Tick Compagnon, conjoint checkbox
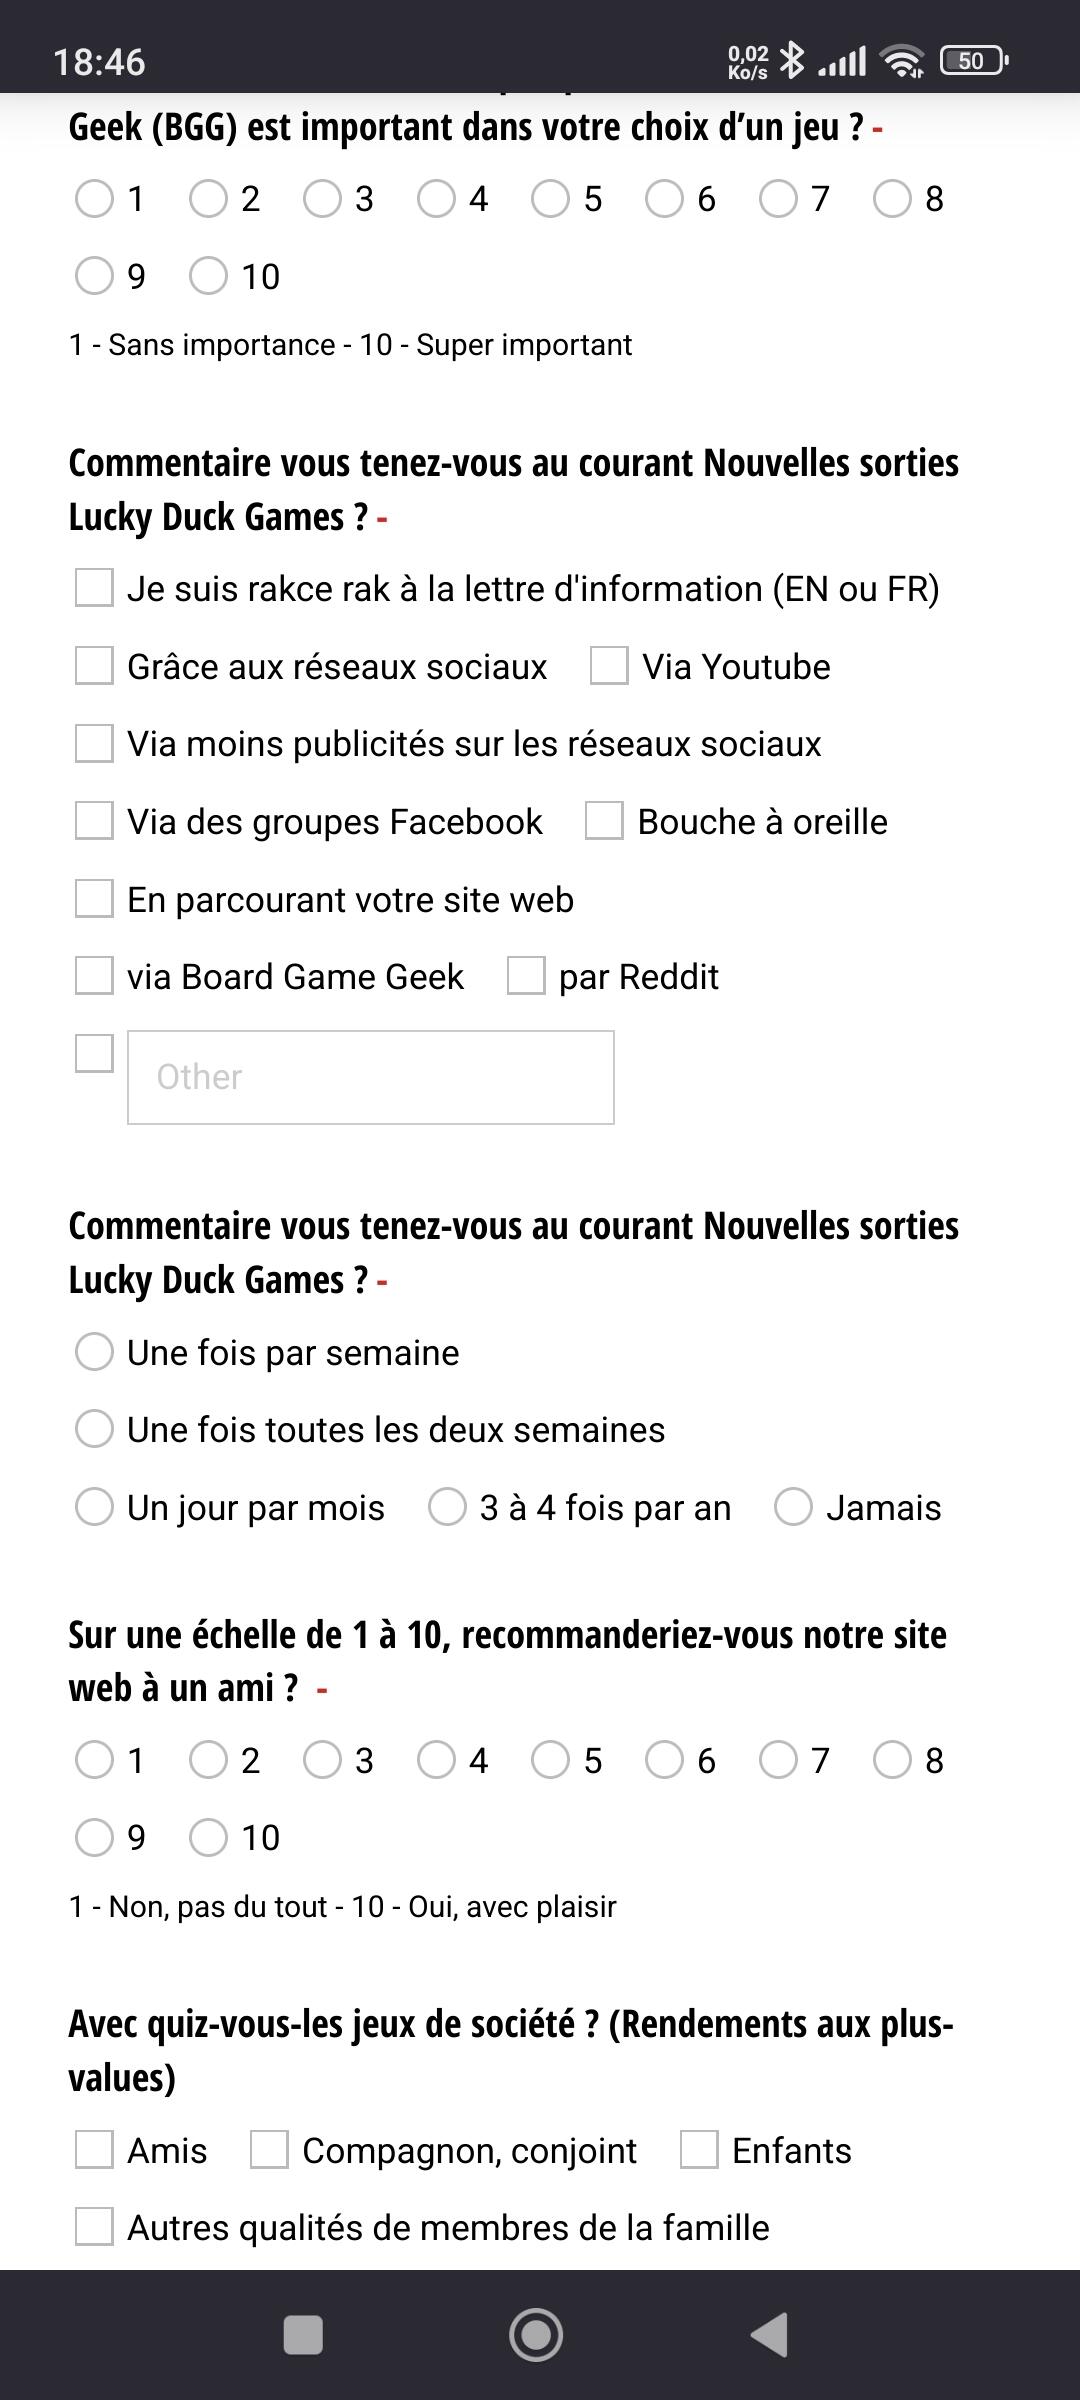The height and width of the screenshot is (2400, 1080). pyautogui.click(x=269, y=2150)
